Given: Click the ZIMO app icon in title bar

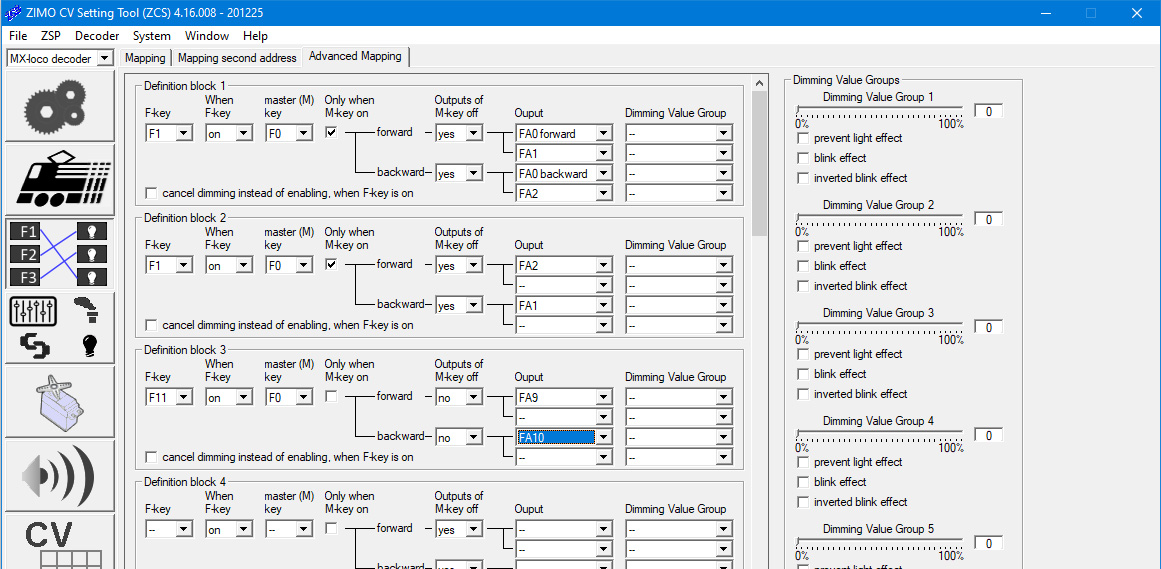Looking at the screenshot, I should coord(13,13).
